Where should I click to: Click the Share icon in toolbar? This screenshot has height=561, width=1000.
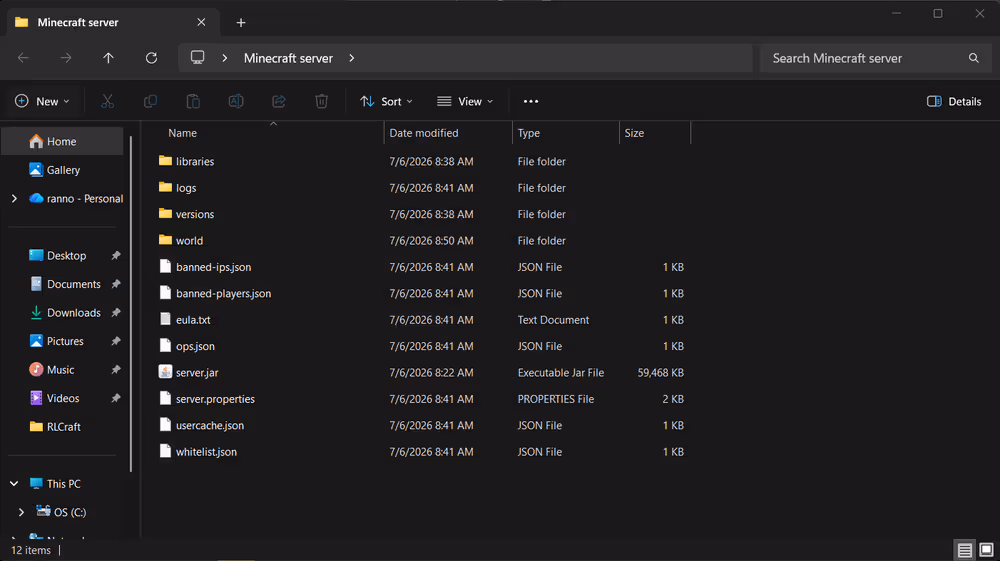tap(279, 101)
